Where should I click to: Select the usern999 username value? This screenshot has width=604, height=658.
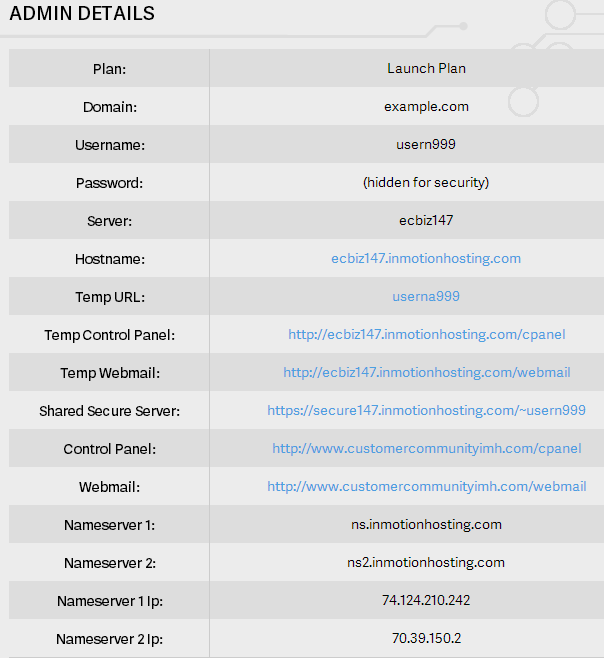(x=426, y=144)
